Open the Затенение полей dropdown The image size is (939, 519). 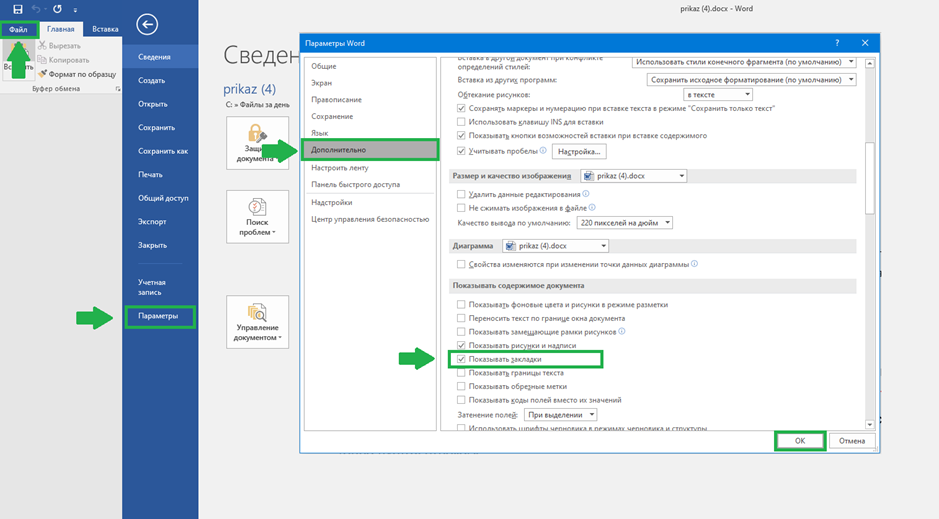coord(561,415)
